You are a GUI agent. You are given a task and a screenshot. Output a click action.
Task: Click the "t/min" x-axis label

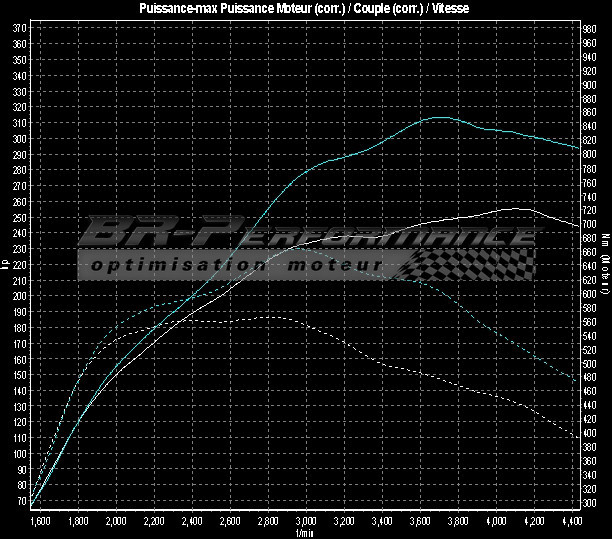click(x=305, y=533)
